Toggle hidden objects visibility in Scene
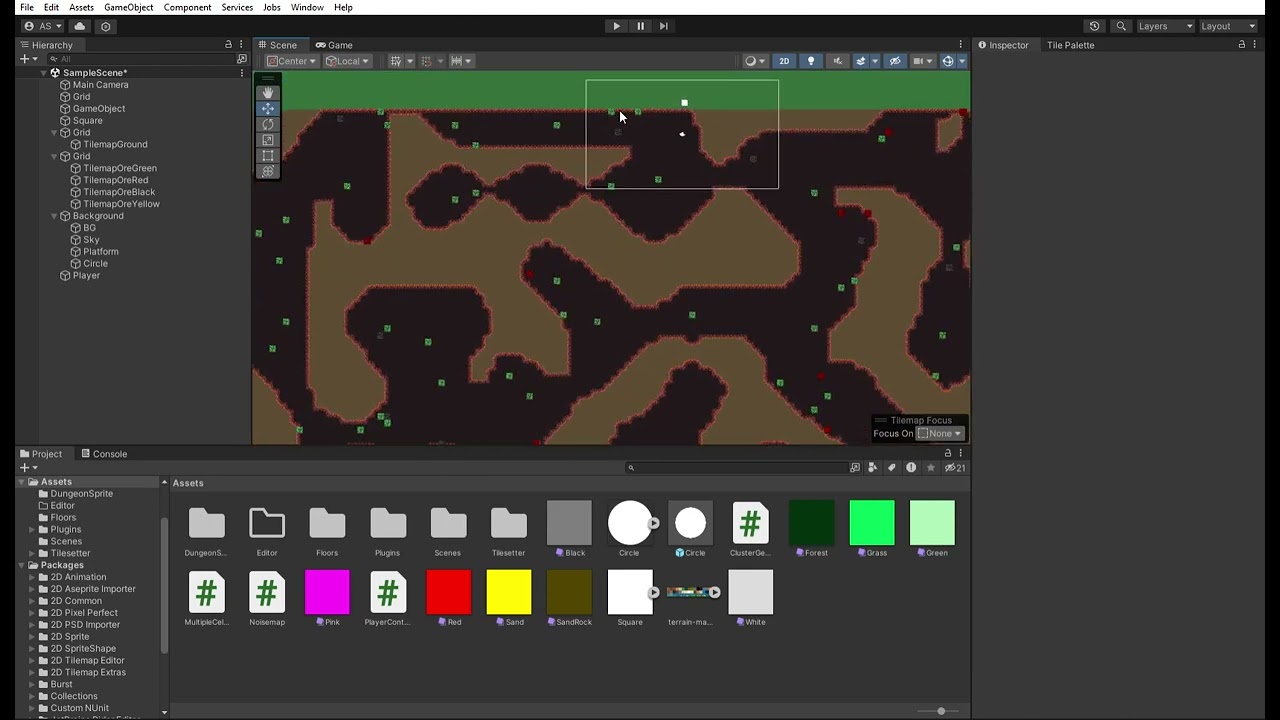Image resolution: width=1280 pixels, height=720 pixels. pos(895,61)
